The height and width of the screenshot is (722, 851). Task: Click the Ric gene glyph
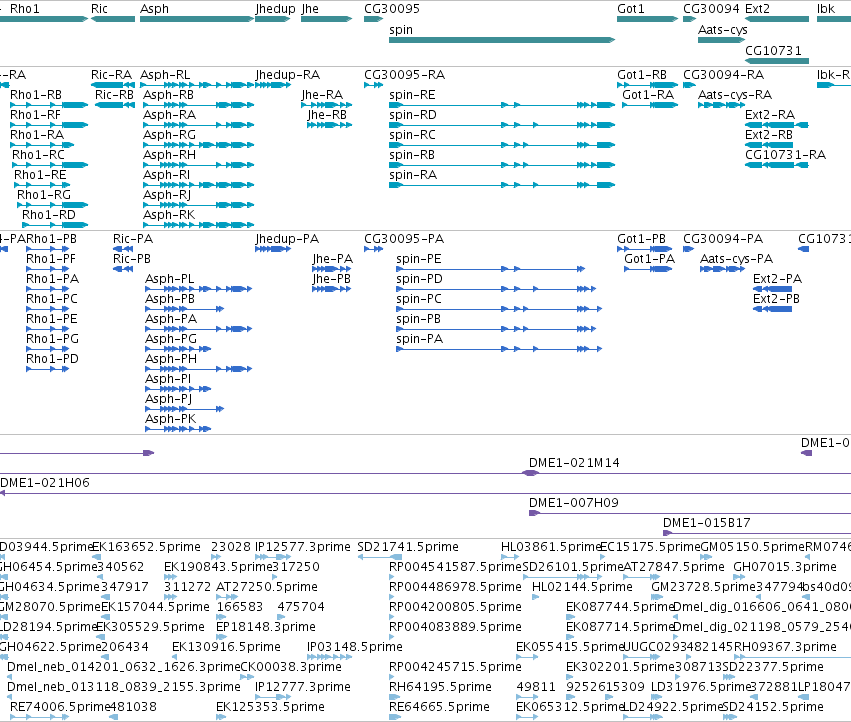(x=113, y=19)
